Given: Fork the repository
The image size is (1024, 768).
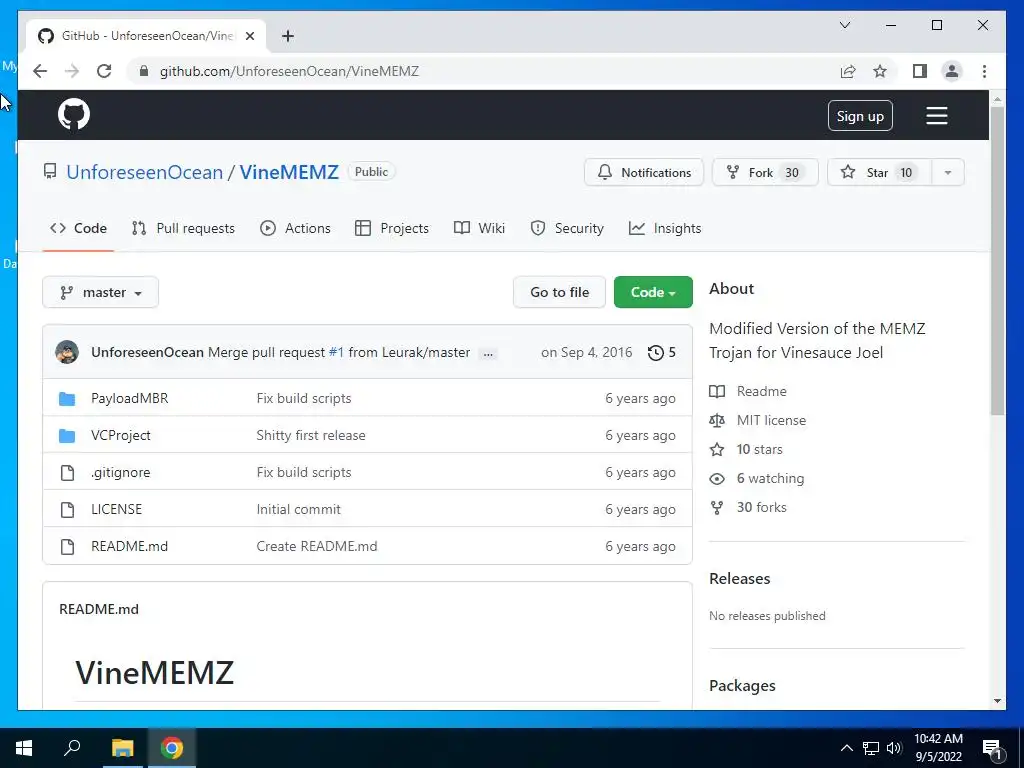Looking at the screenshot, I should tap(765, 172).
